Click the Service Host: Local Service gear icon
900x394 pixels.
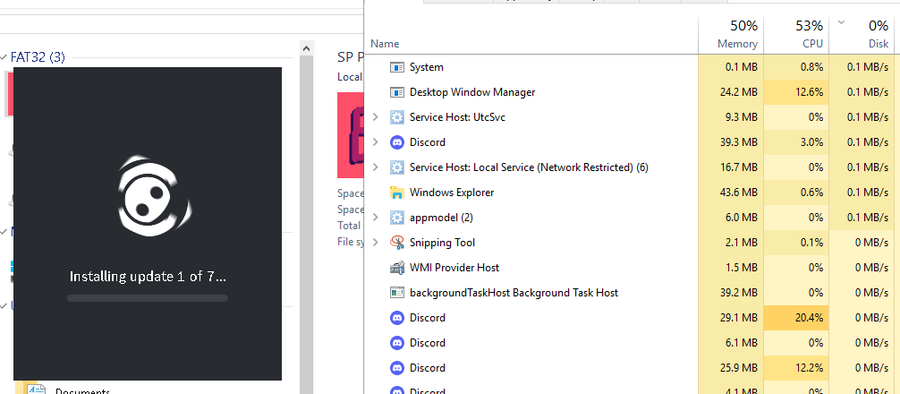[x=397, y=167]
